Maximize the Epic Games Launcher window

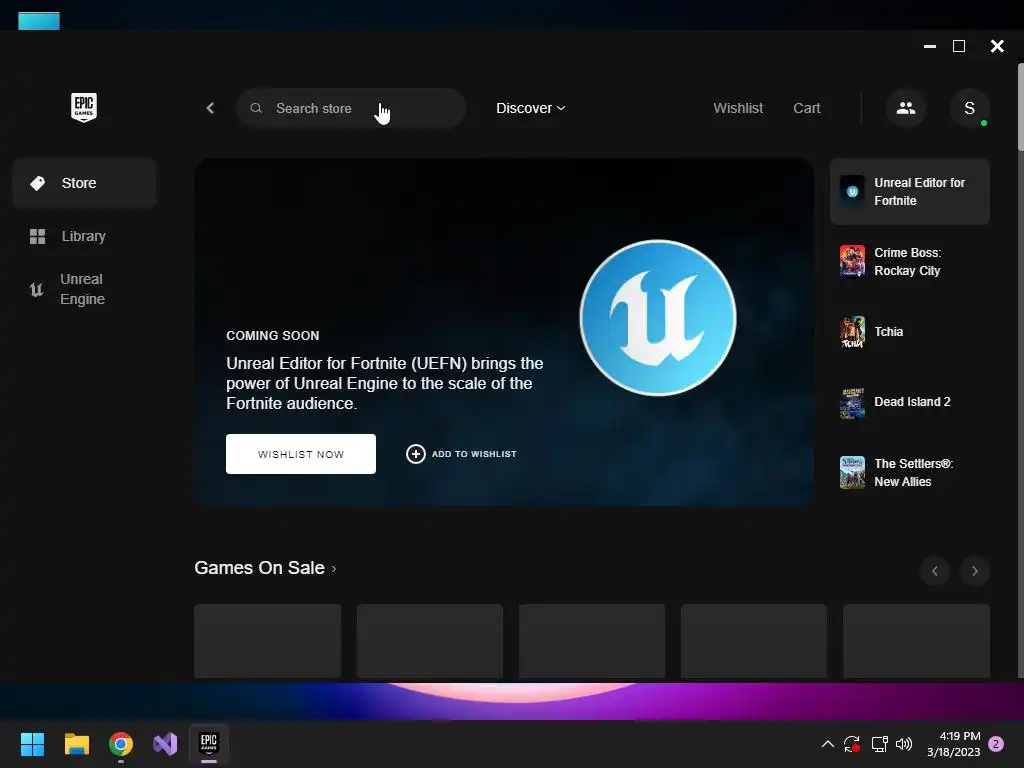[959, 46]
